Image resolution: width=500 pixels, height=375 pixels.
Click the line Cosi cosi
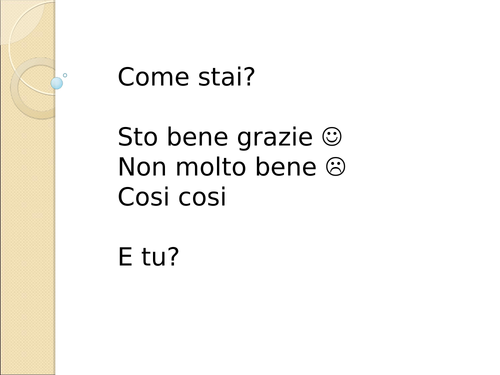(x=172, y=197)
